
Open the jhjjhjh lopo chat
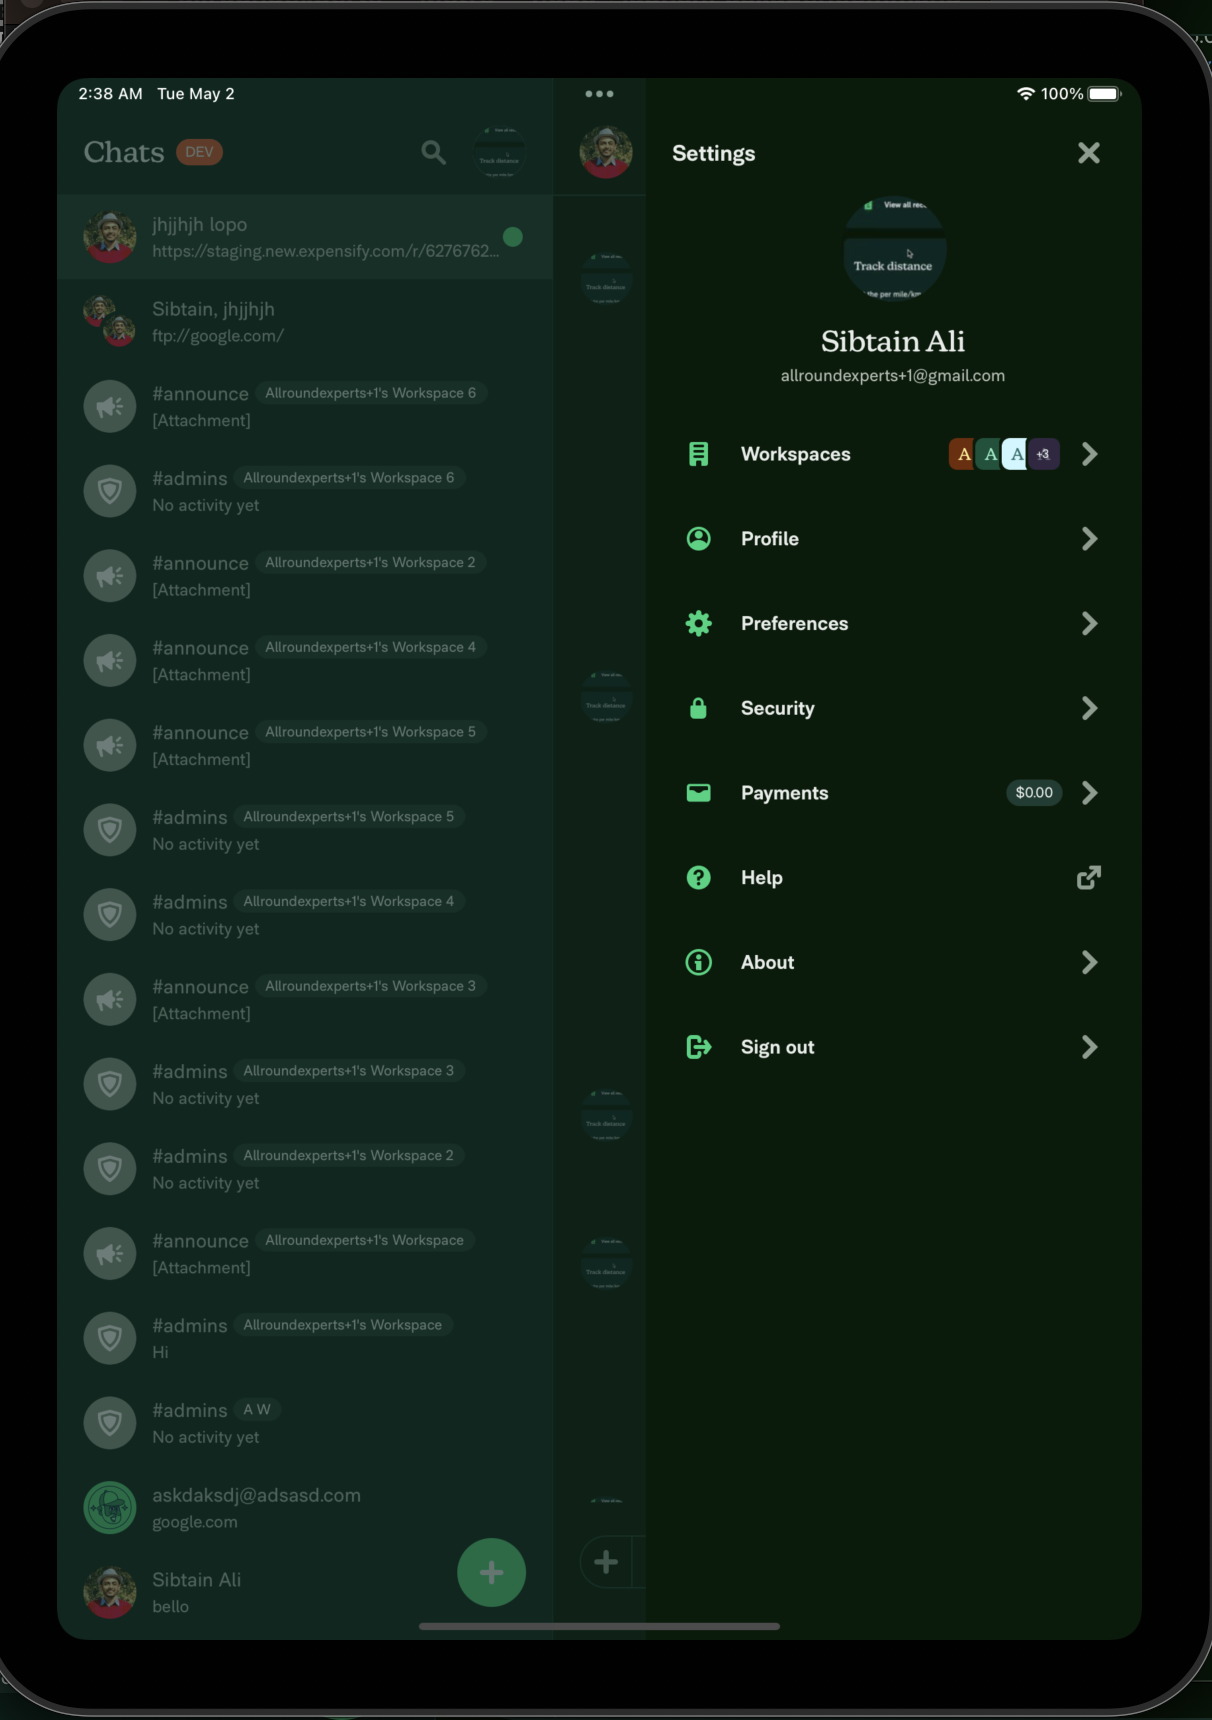305,237
